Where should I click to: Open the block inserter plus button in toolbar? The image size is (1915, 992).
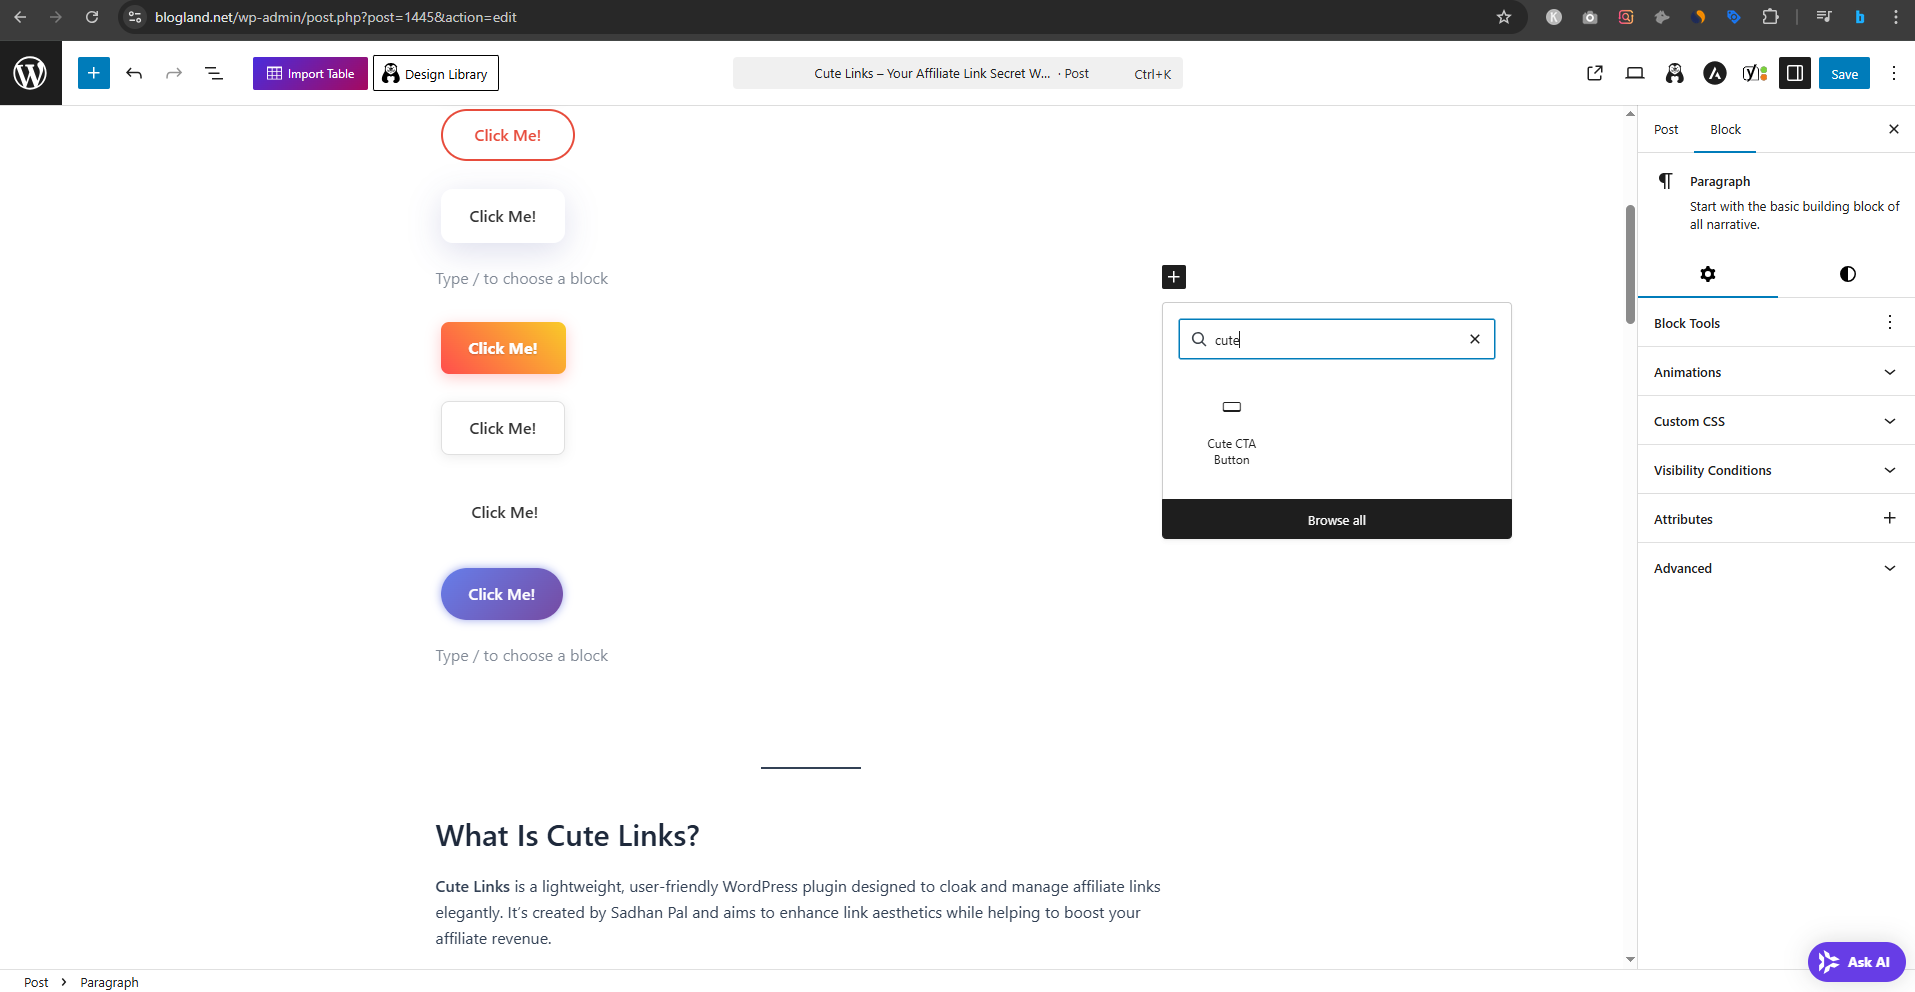point(94,73)
